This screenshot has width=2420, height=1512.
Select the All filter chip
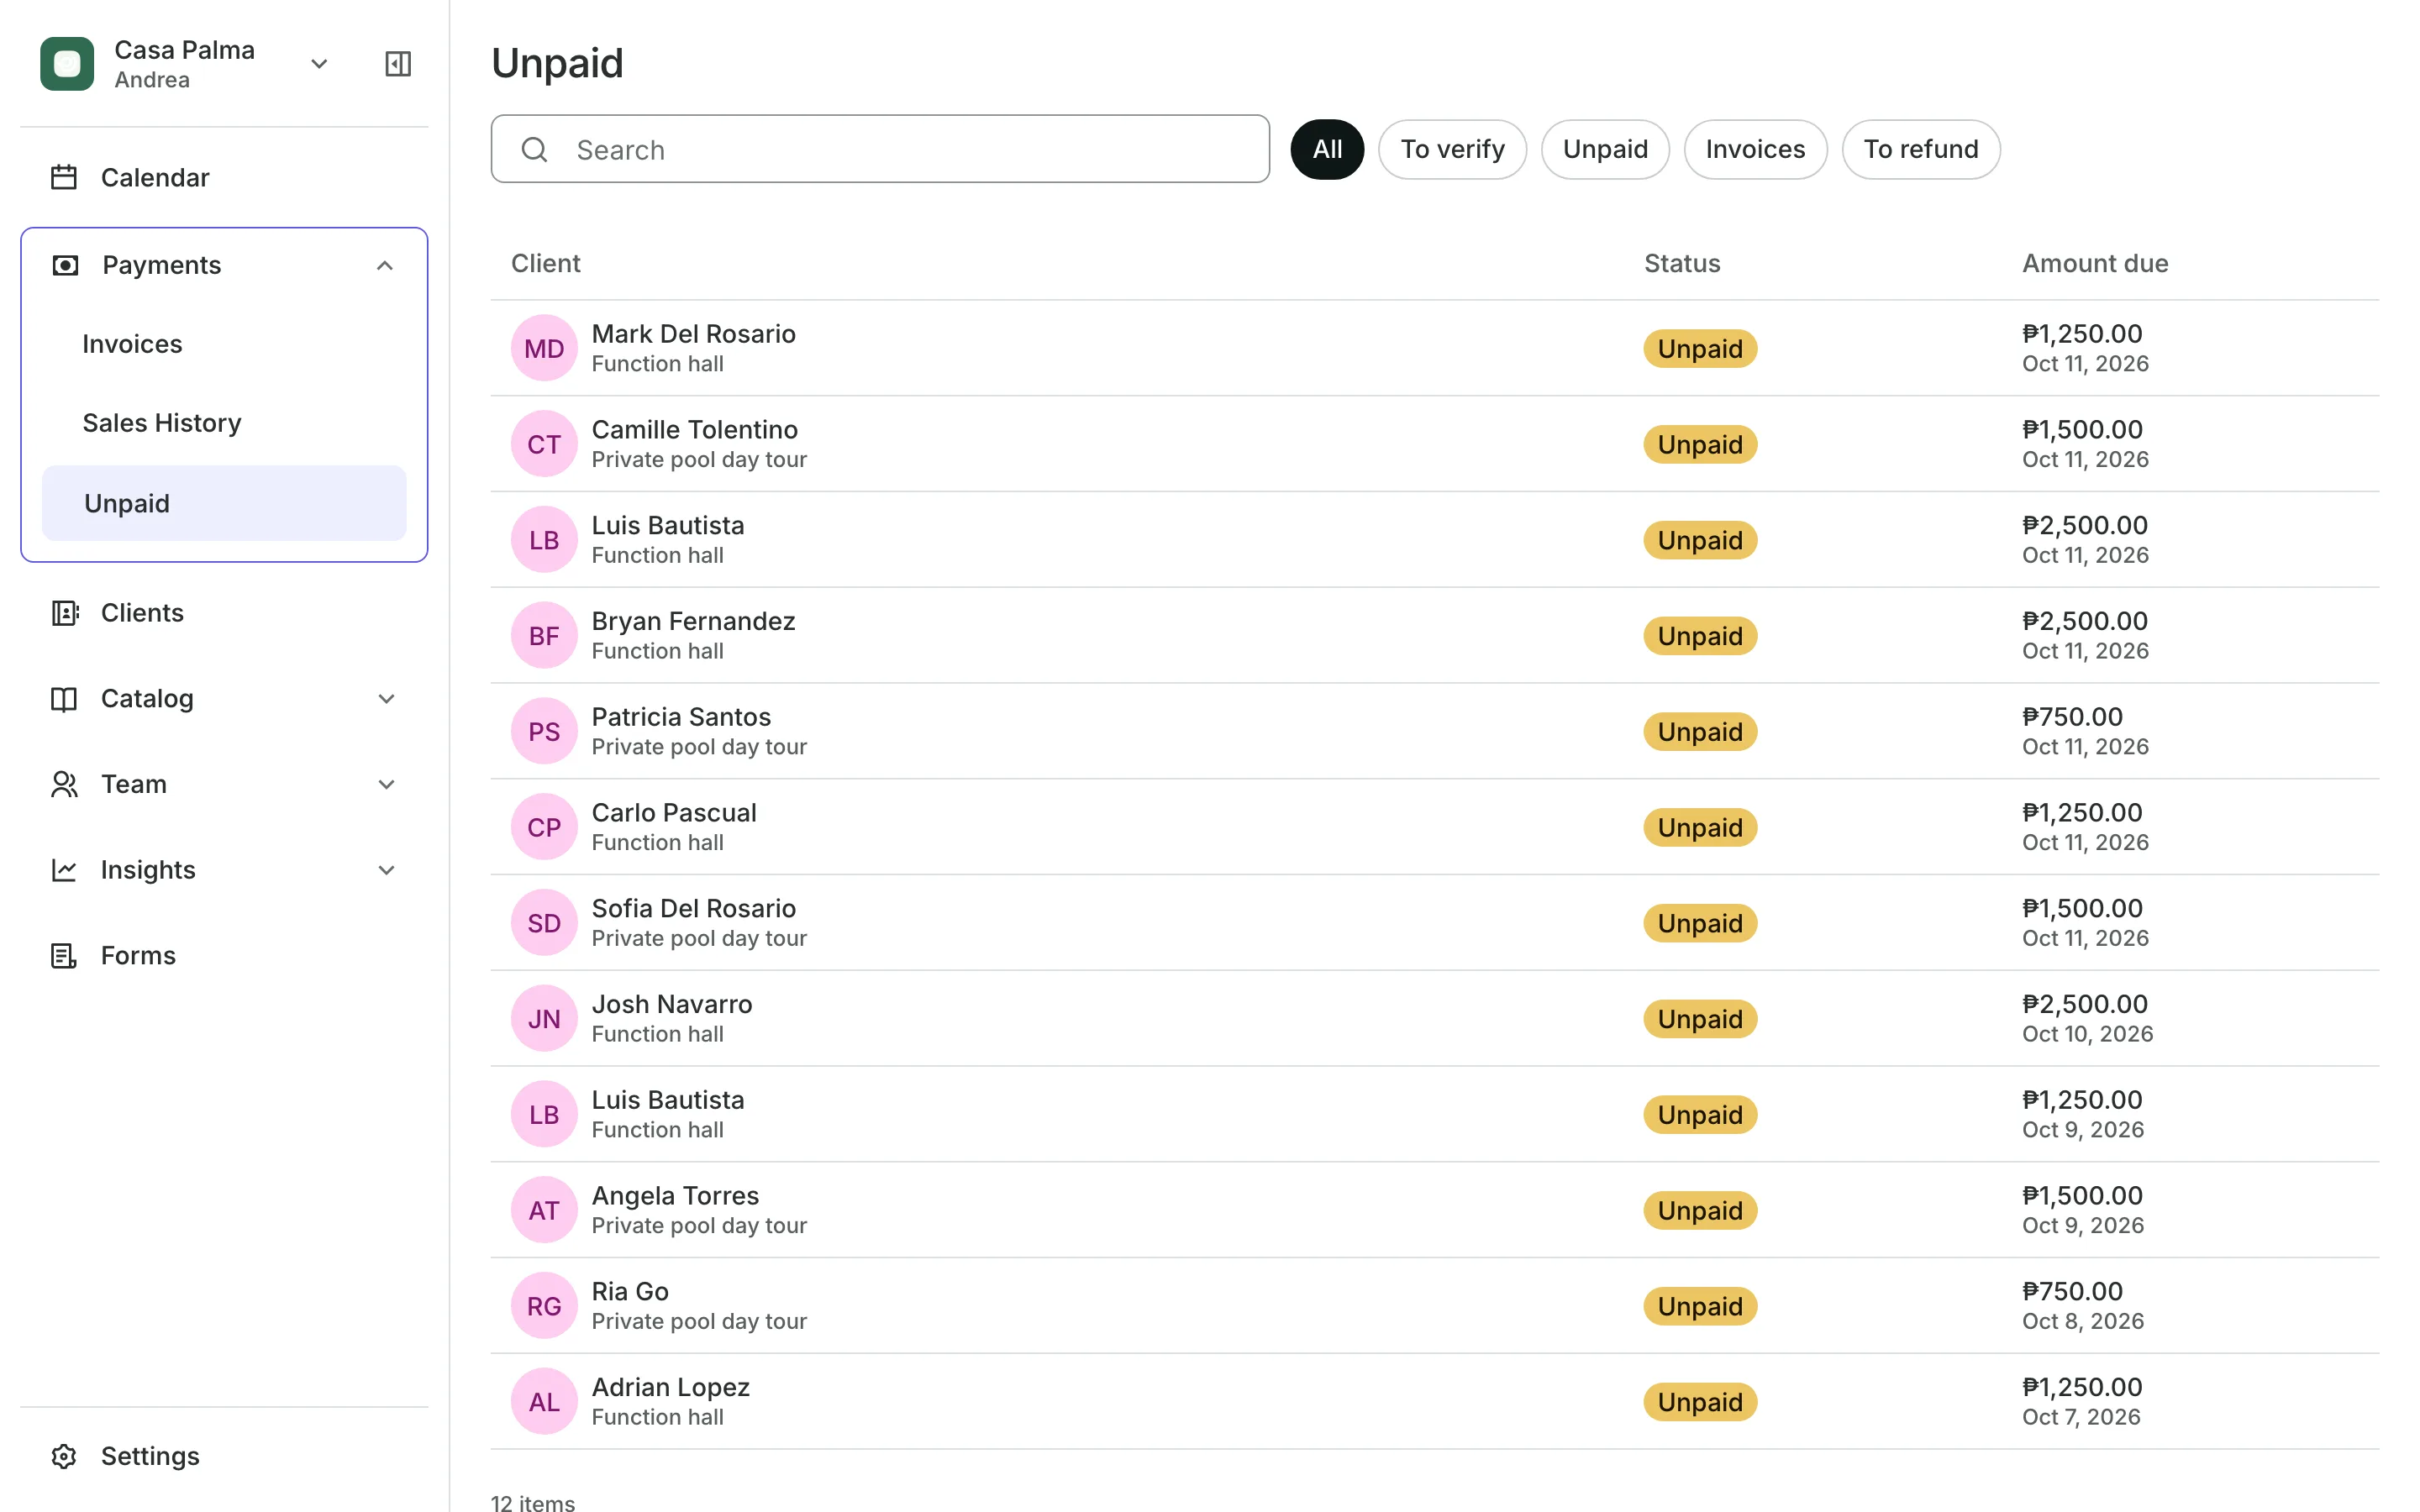pyautogui.click(x=1327, y=149)
